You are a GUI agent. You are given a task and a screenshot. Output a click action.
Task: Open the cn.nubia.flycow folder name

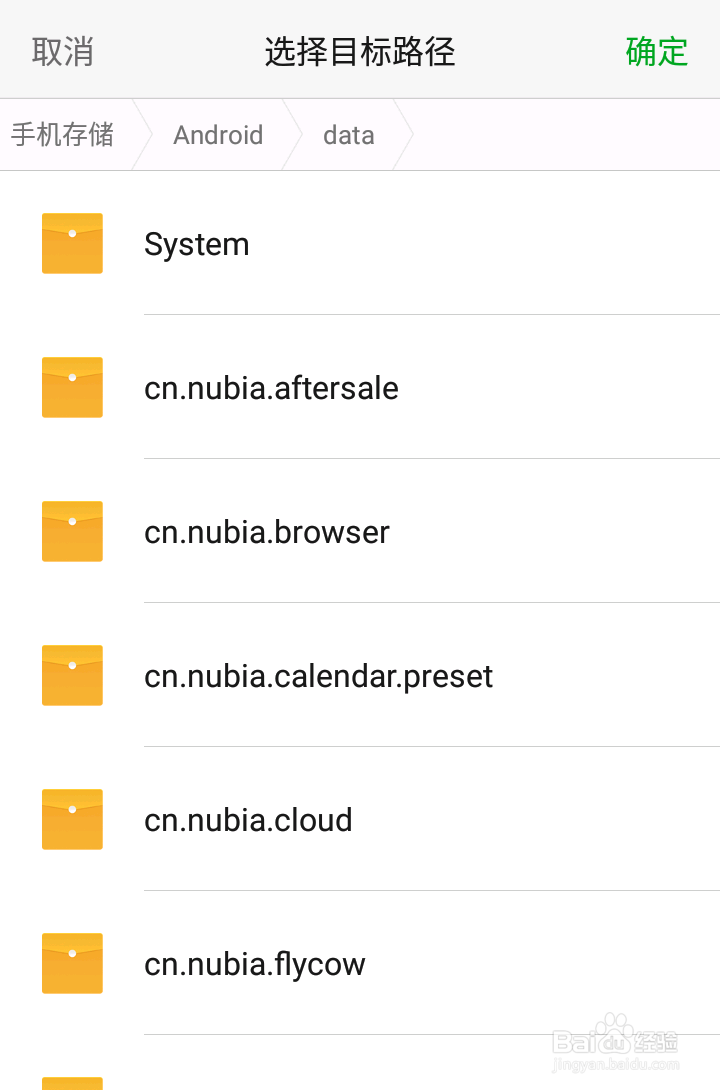pos(254,965)
